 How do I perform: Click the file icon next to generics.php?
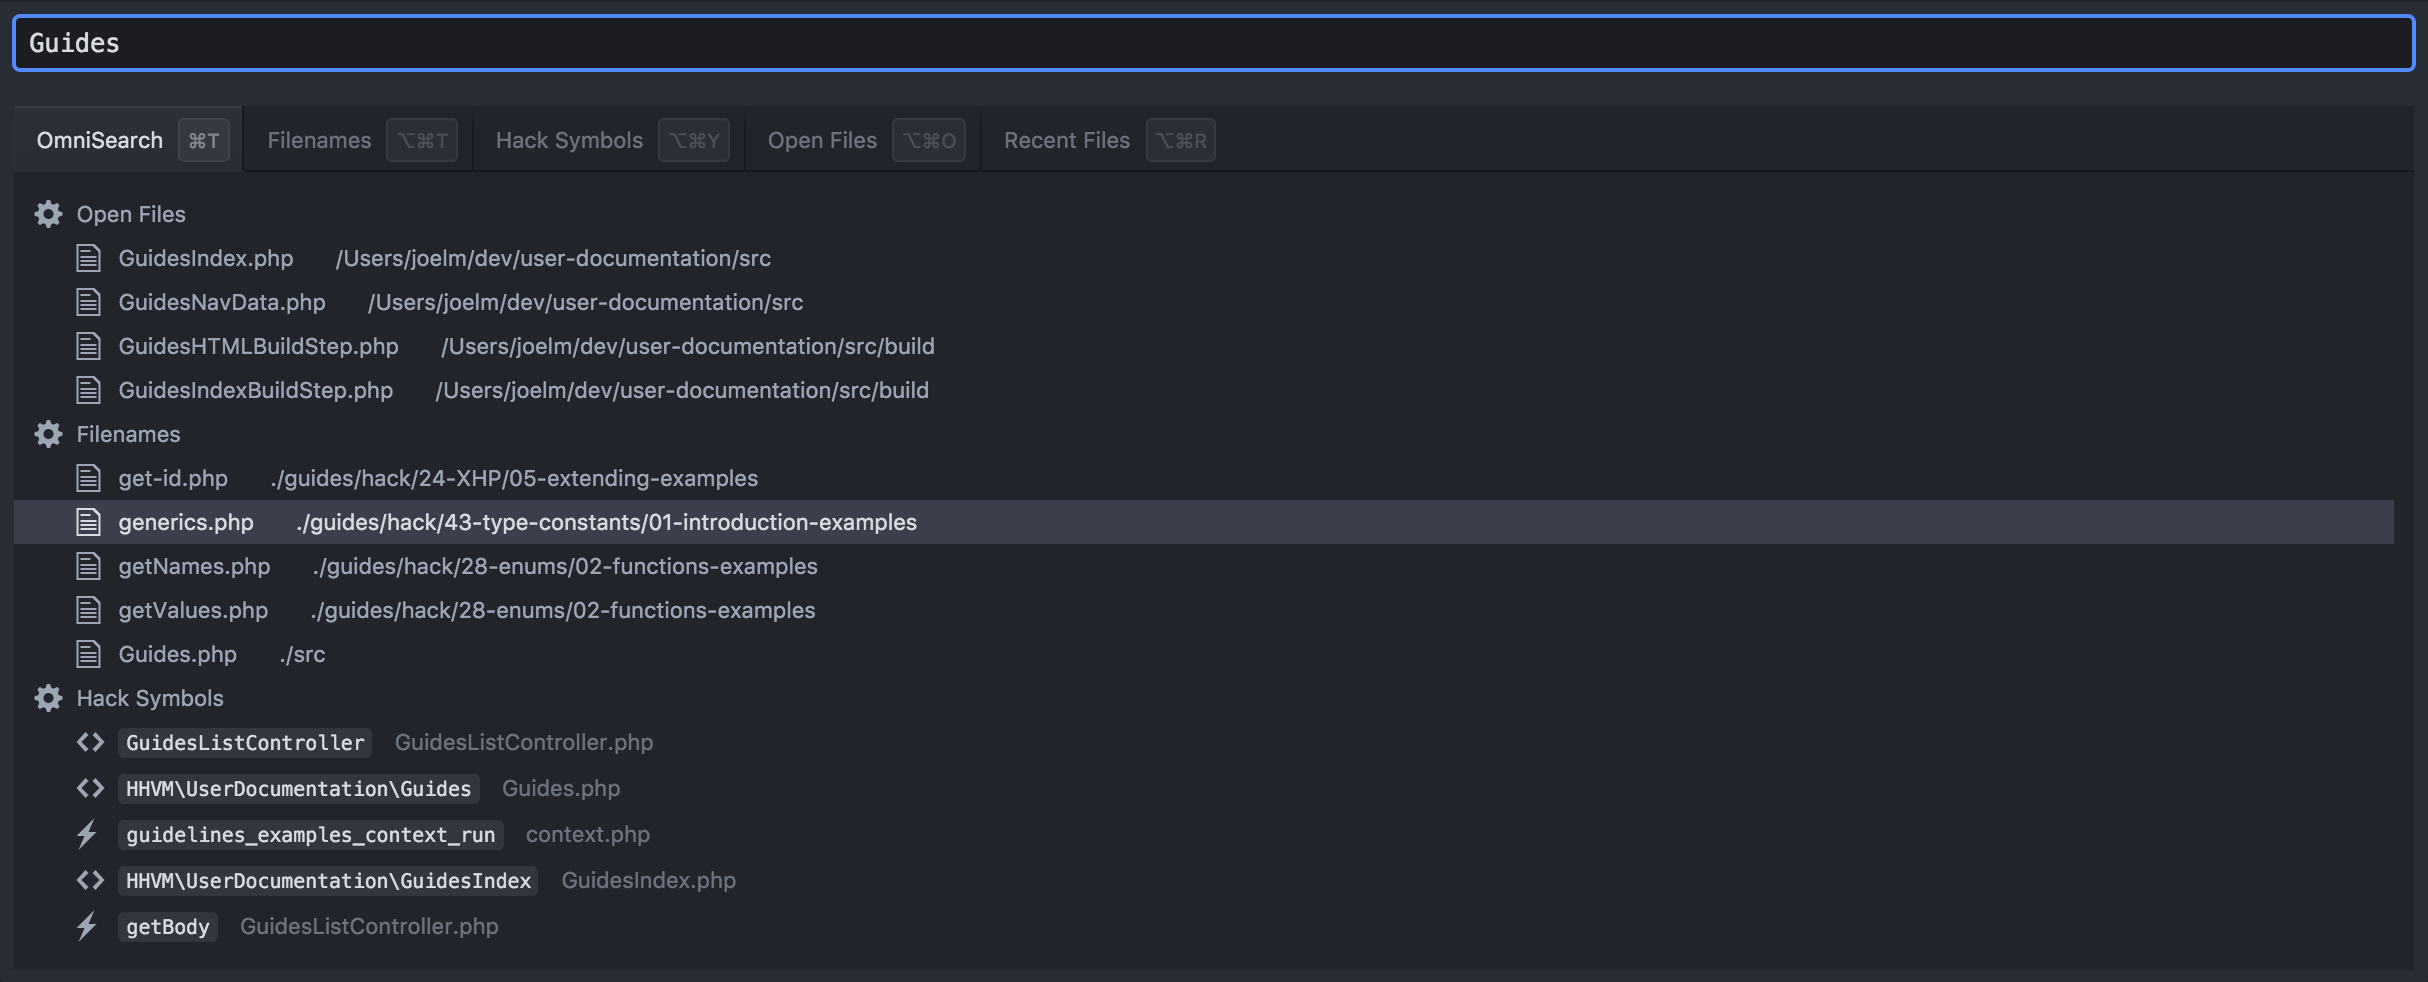89,522
